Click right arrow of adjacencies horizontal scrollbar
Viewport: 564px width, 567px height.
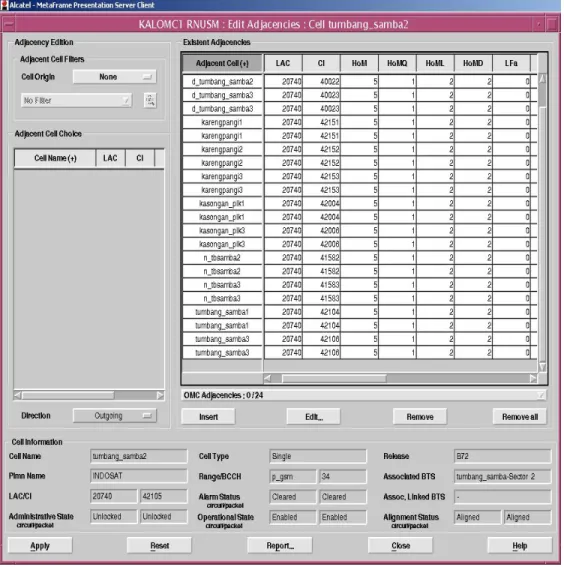click(x=533, y=379)
